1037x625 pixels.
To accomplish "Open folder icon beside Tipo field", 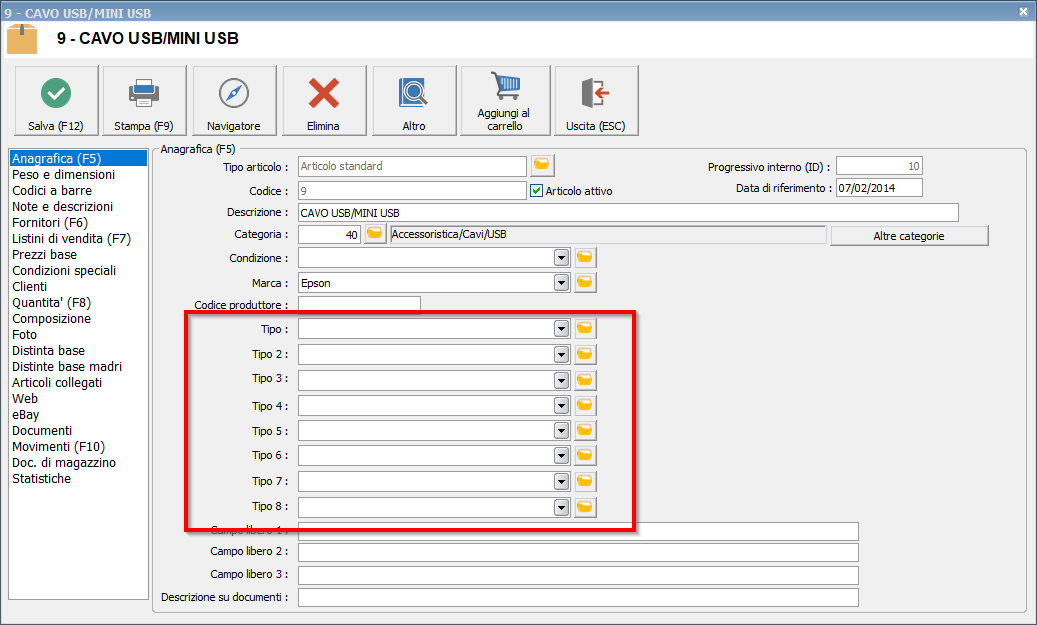I will (585, 328).
